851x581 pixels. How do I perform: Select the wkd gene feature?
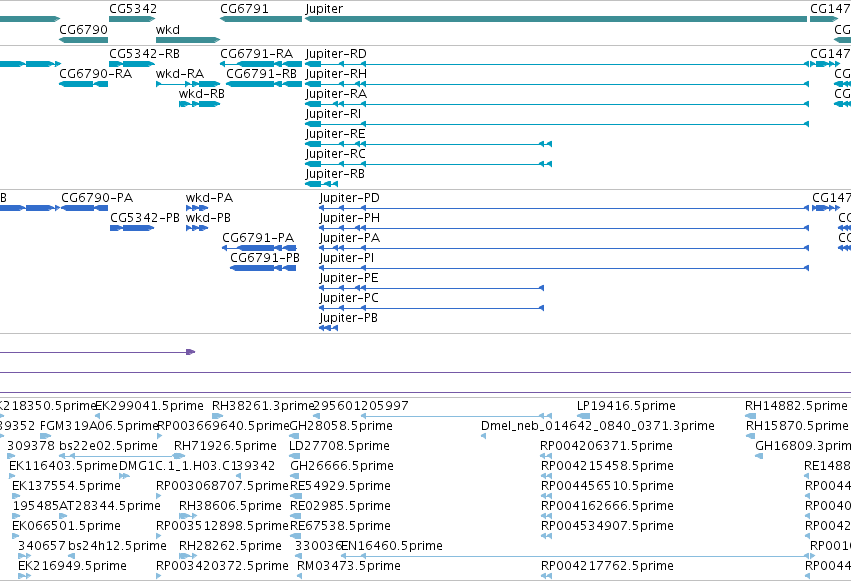coord(188,40)
